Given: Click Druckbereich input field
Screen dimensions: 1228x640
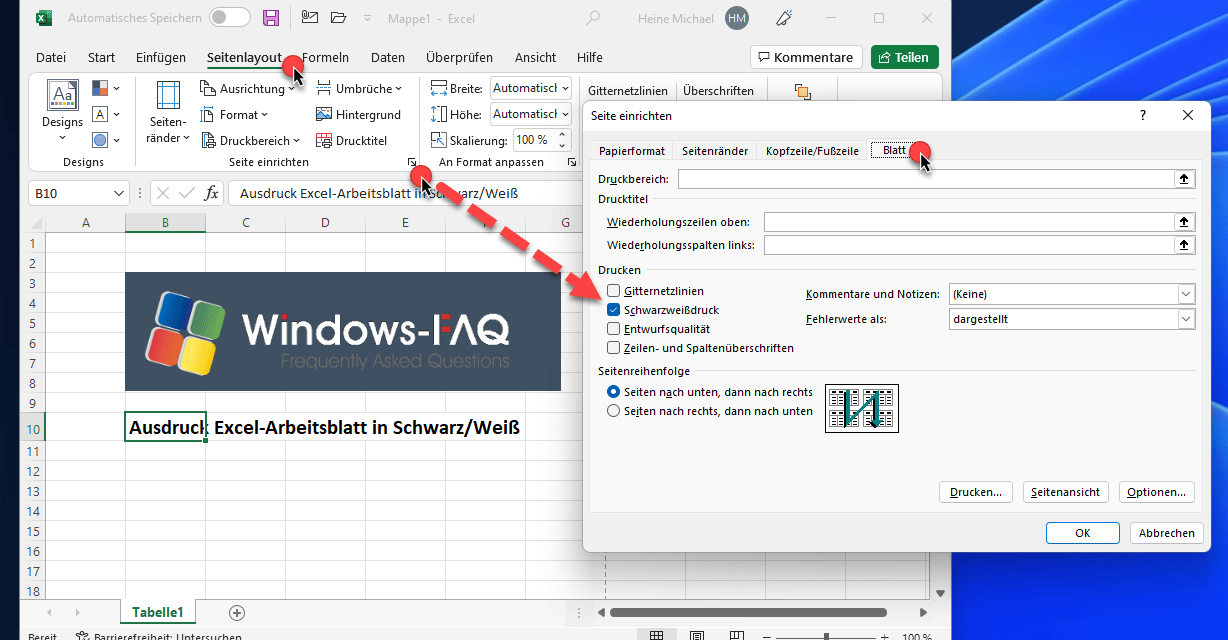Looking at the screenshot, I should (x=926, y=179).
